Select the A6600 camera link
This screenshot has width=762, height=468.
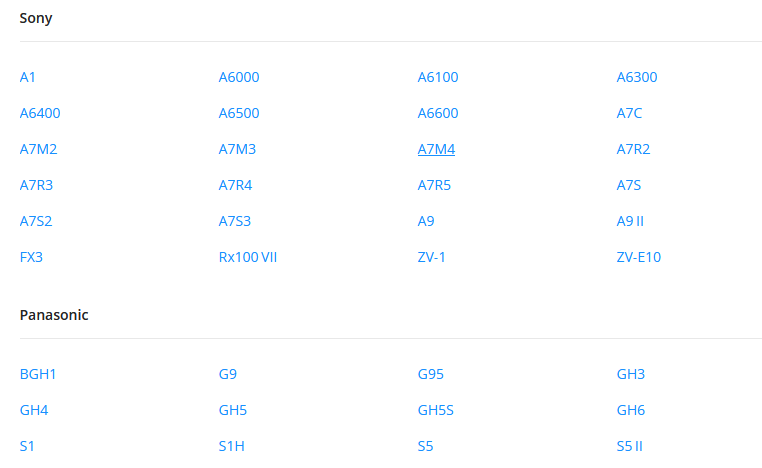click(438, 113)
